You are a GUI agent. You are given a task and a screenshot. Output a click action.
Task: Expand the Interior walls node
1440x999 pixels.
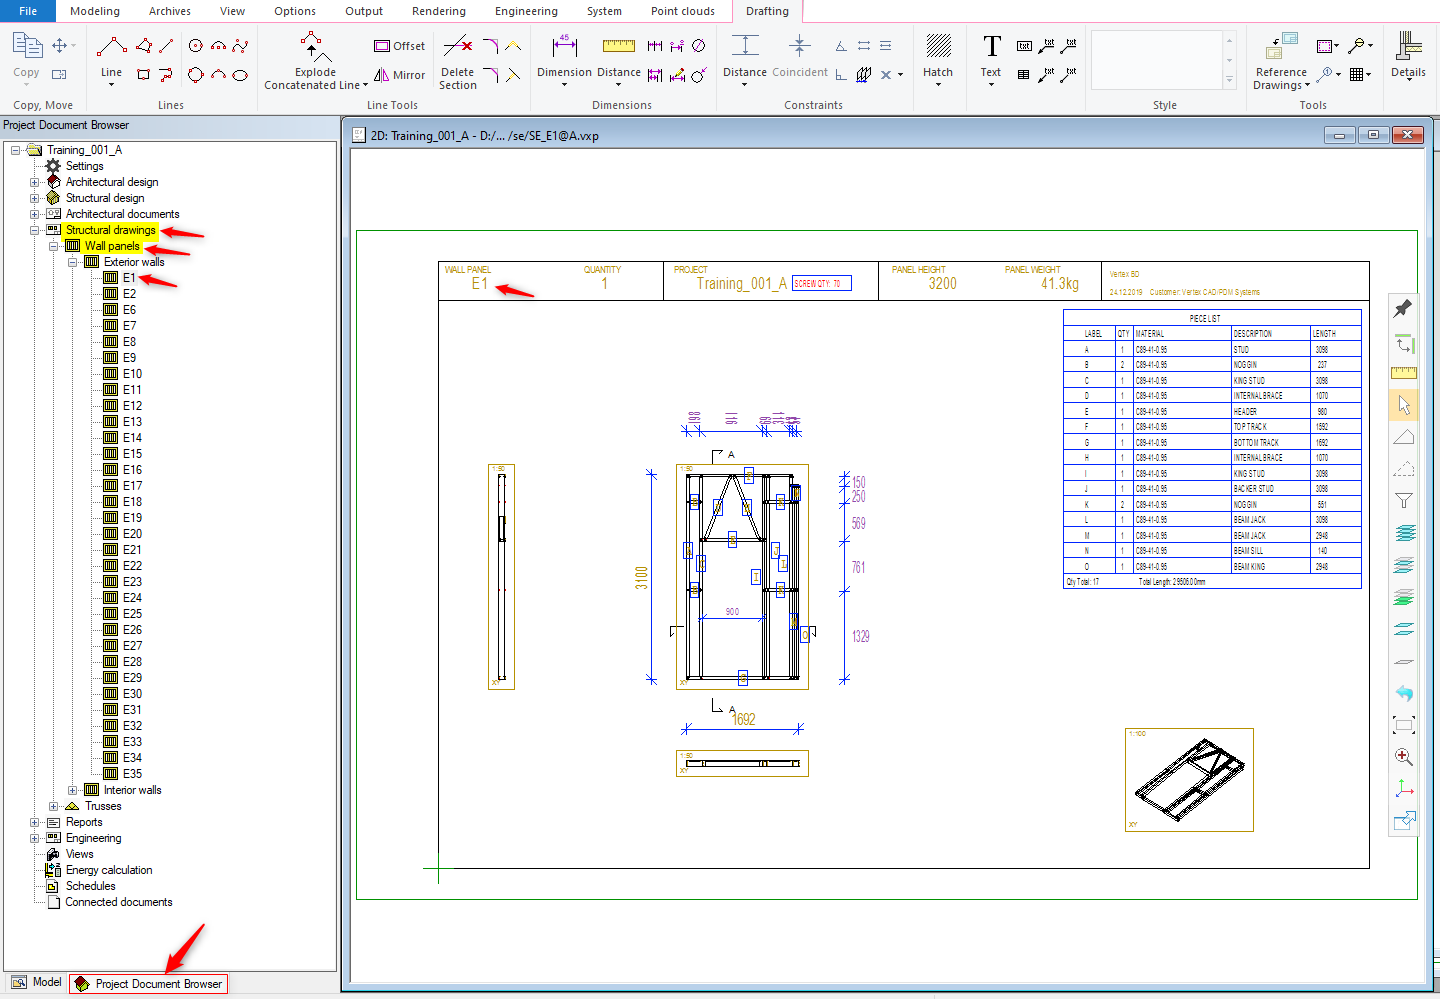pos(72,789)
